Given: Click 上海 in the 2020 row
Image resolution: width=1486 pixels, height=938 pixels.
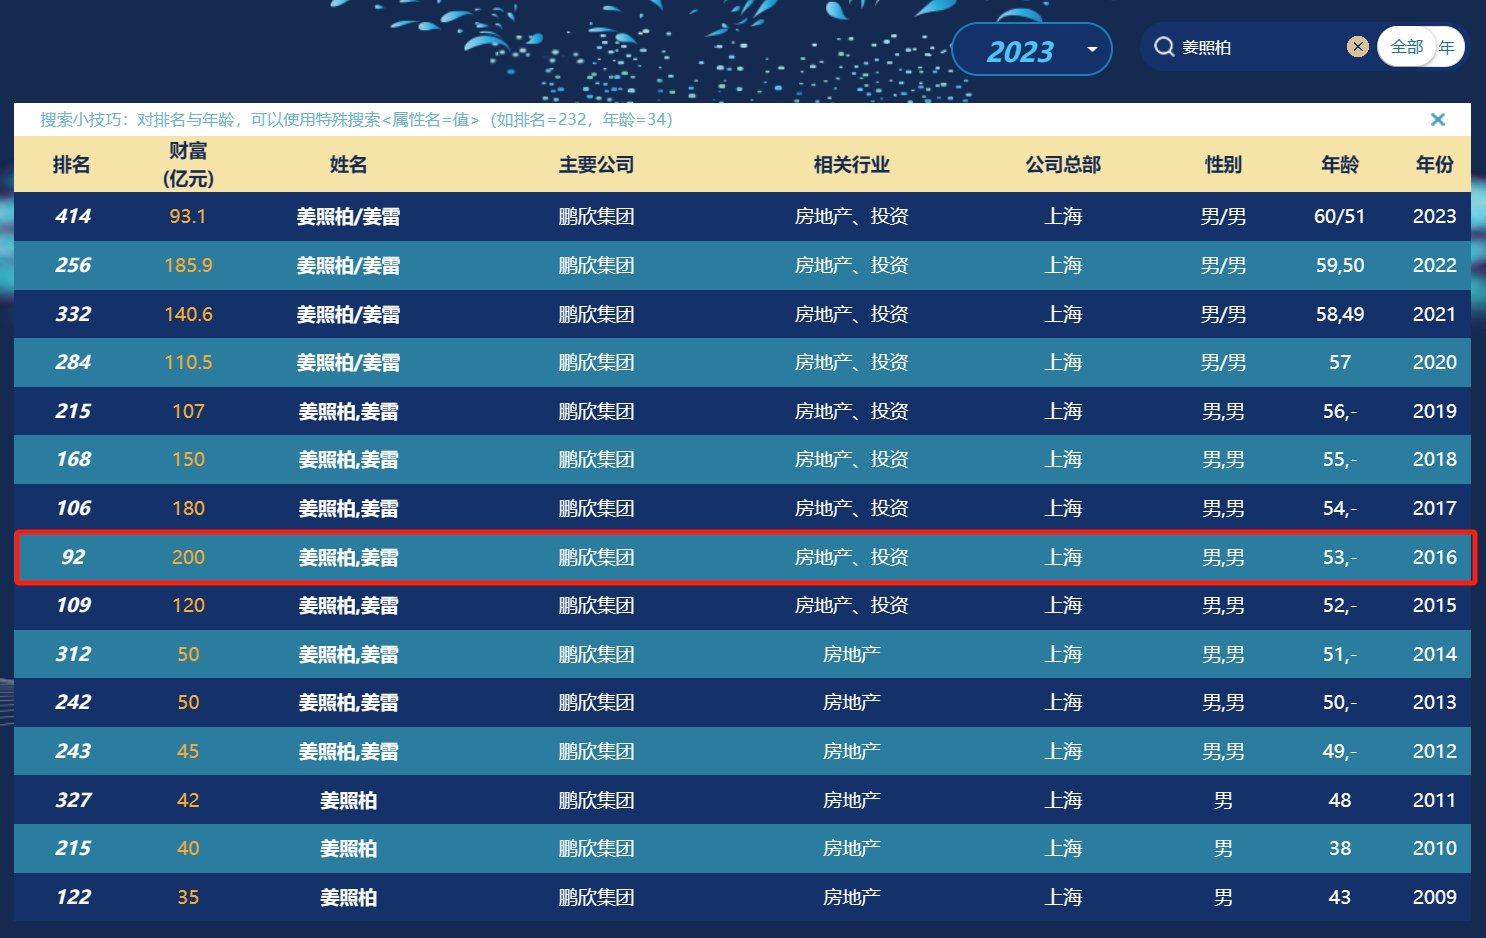Looking at the screenshot, I should (x=1063, y=362).
